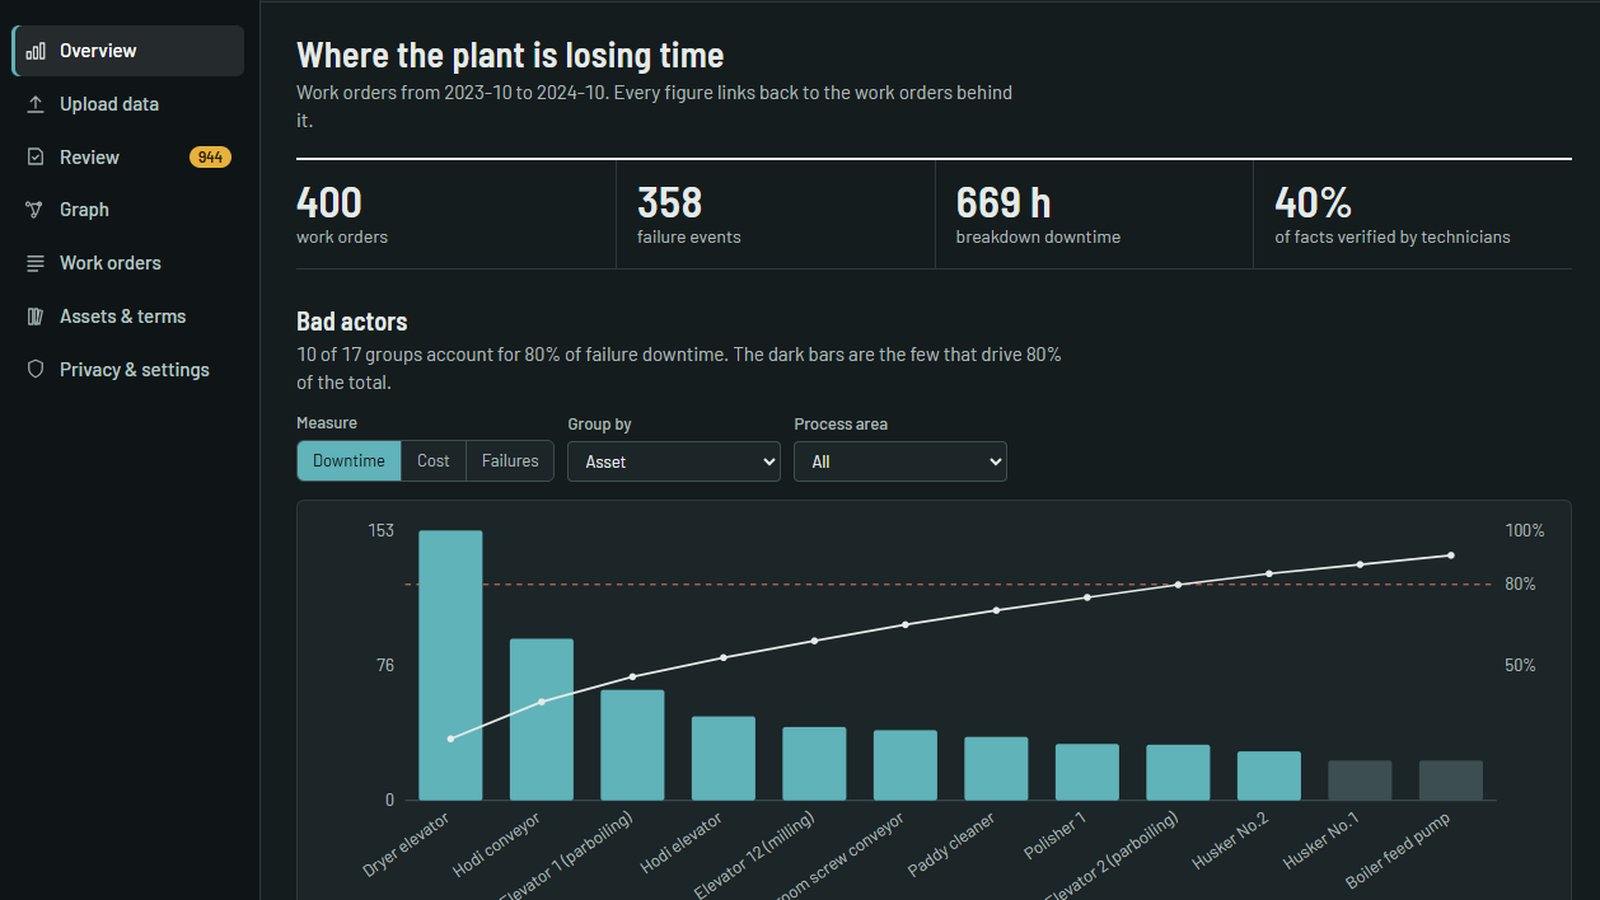
Task: Select the Hodi elevator bar
Action: pyautogui.click(x=723, y=758)
